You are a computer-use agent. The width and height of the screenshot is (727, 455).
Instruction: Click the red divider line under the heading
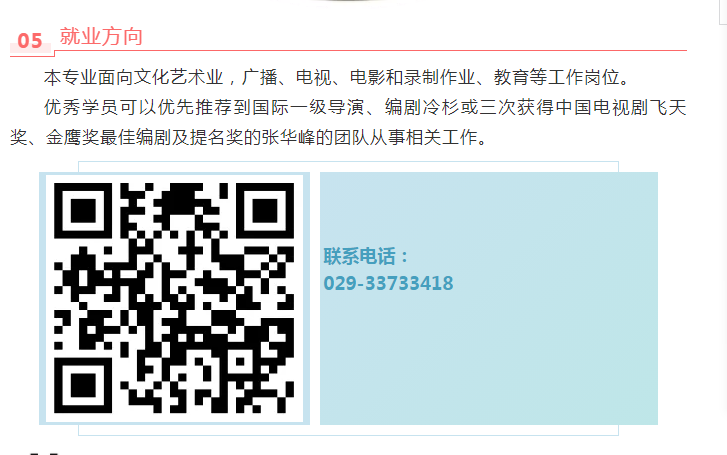(x=370, y=50)
